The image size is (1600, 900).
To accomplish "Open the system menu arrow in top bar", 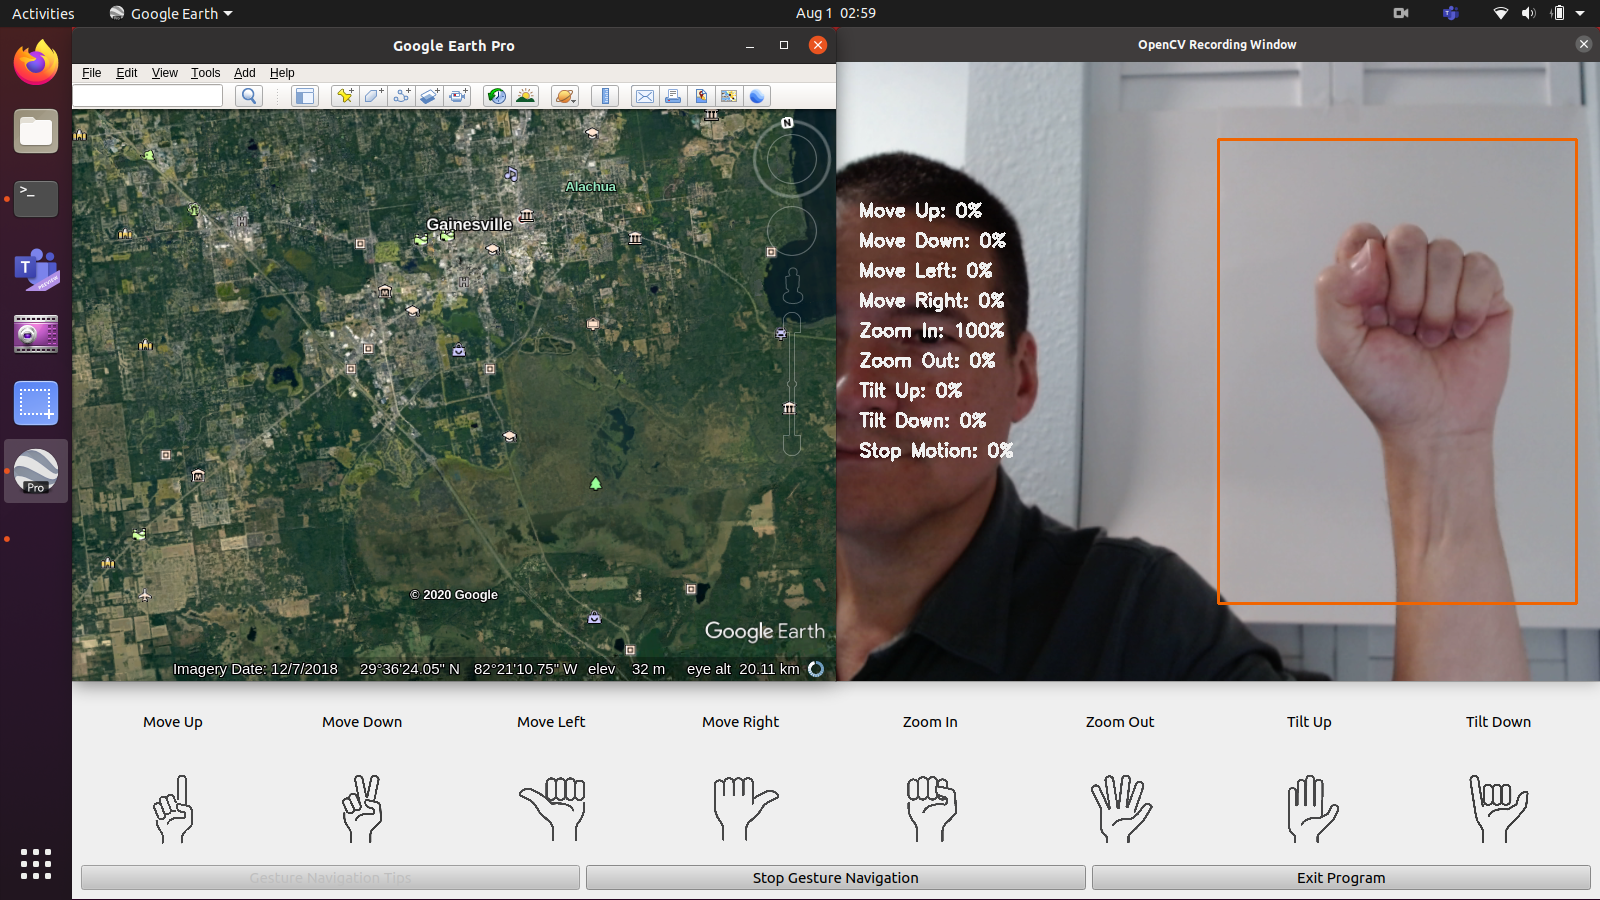I will [x=1580, y=14].
